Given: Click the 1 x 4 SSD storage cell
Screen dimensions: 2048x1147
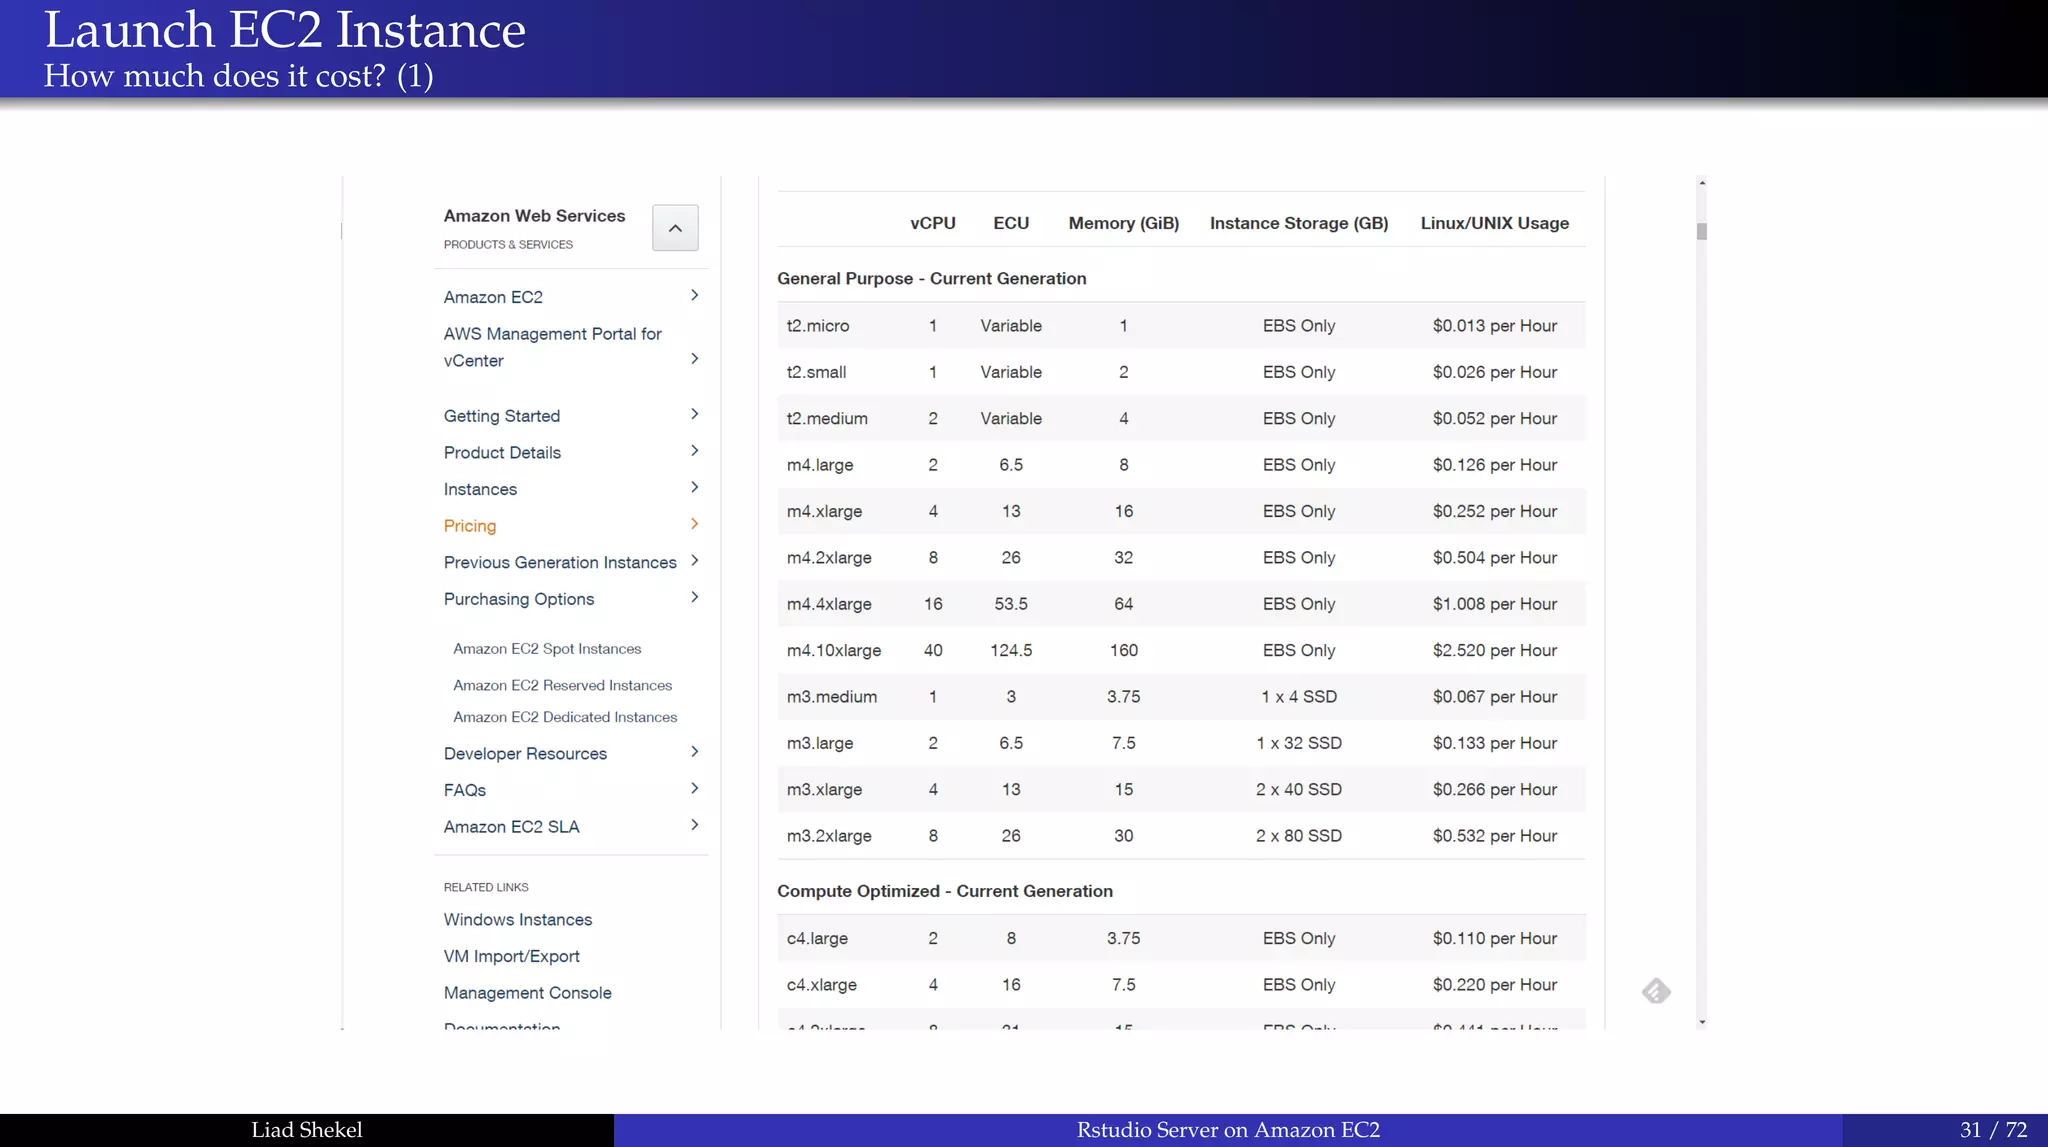Looking at the screenshot, I should tap(1299, 697).
